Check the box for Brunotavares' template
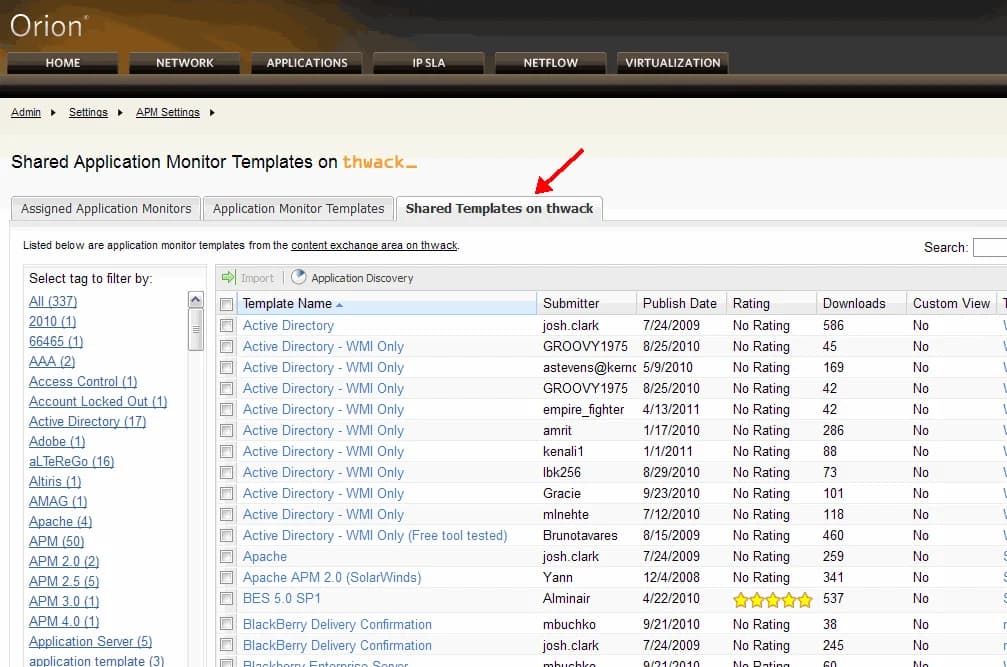The image size is (1007, 667). 226,535
